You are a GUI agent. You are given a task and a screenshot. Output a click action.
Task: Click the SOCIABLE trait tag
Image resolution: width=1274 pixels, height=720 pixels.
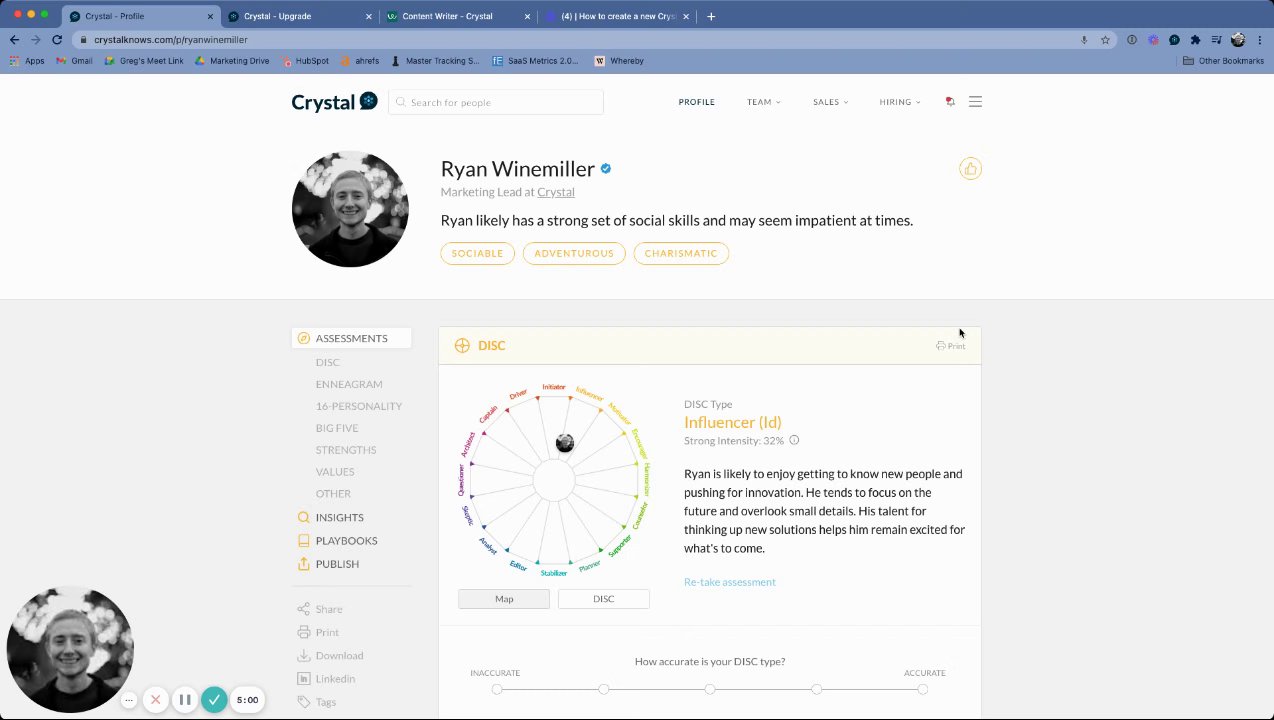coord(477,253)
